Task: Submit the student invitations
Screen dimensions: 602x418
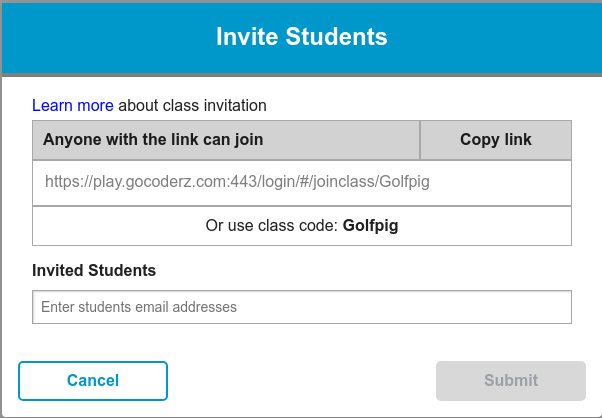Action: 511,381
